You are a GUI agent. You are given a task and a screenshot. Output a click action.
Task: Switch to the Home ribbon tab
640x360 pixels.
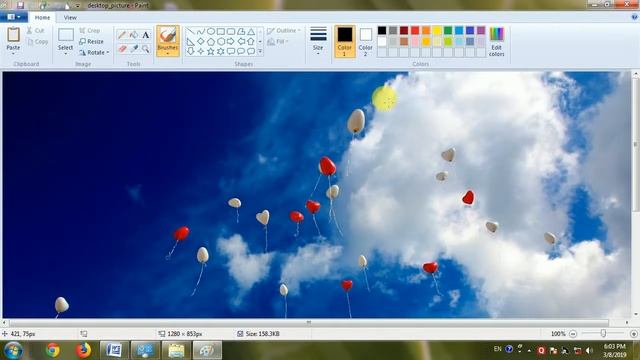tap(42, 18)
